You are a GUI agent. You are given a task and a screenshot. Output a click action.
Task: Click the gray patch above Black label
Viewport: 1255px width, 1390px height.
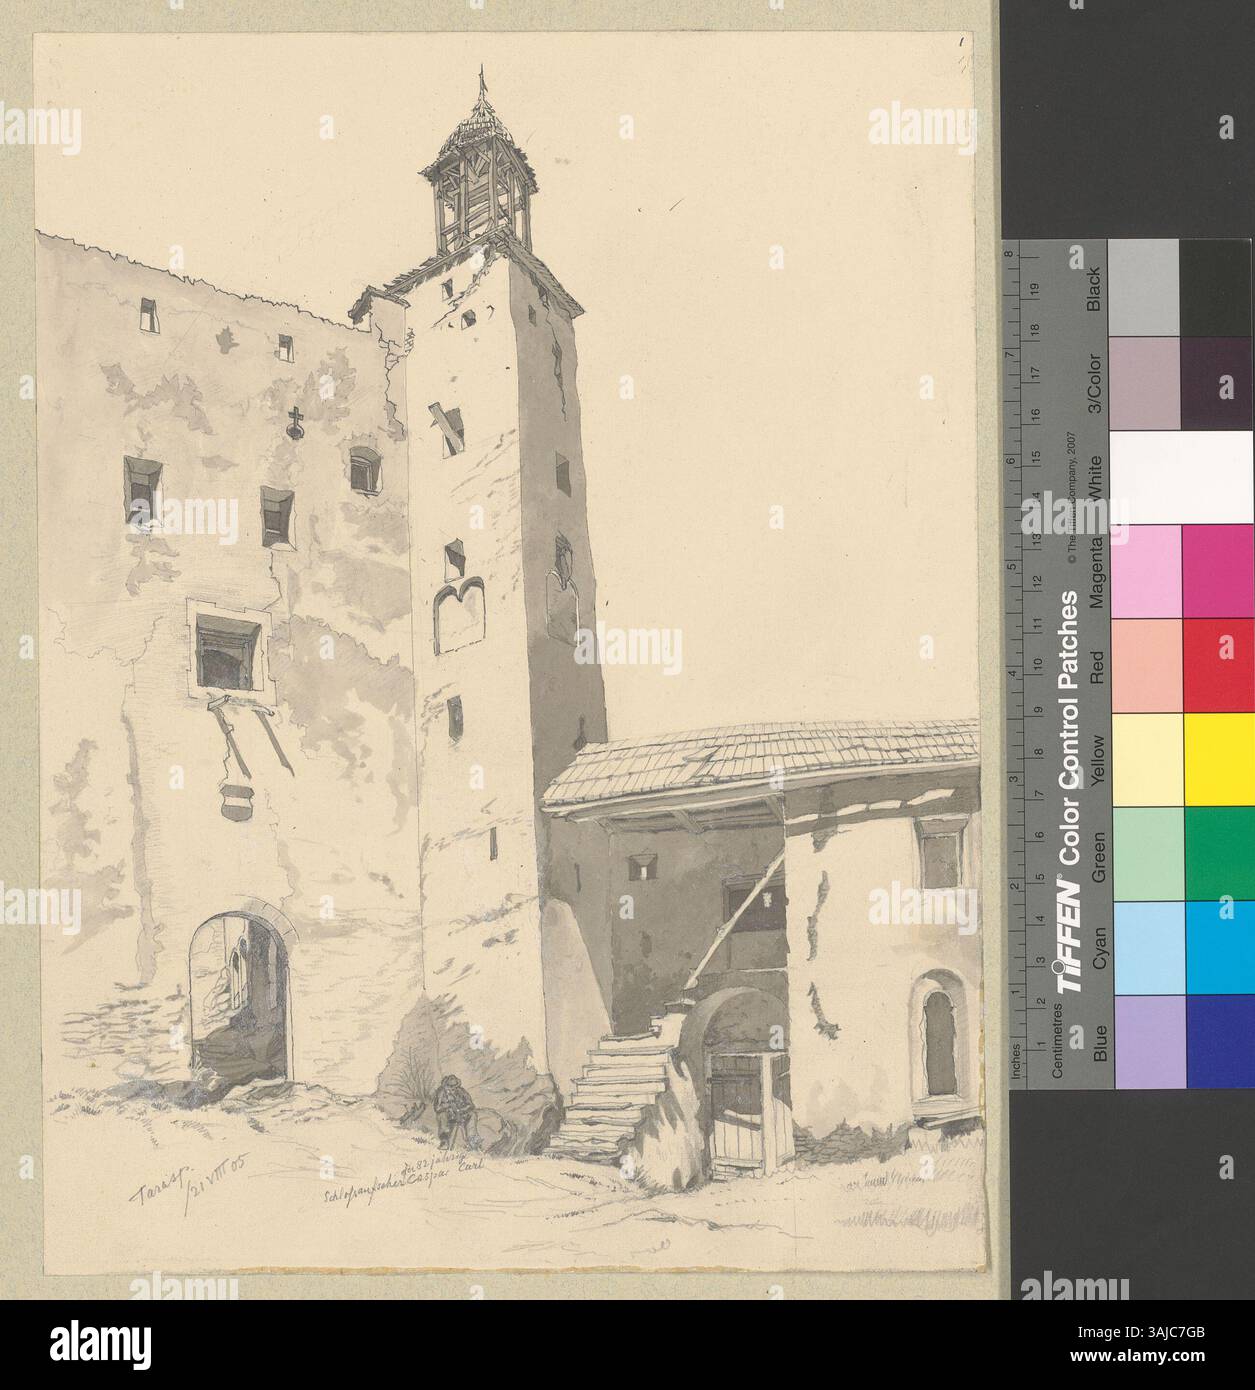click(x=1144, y=288)
